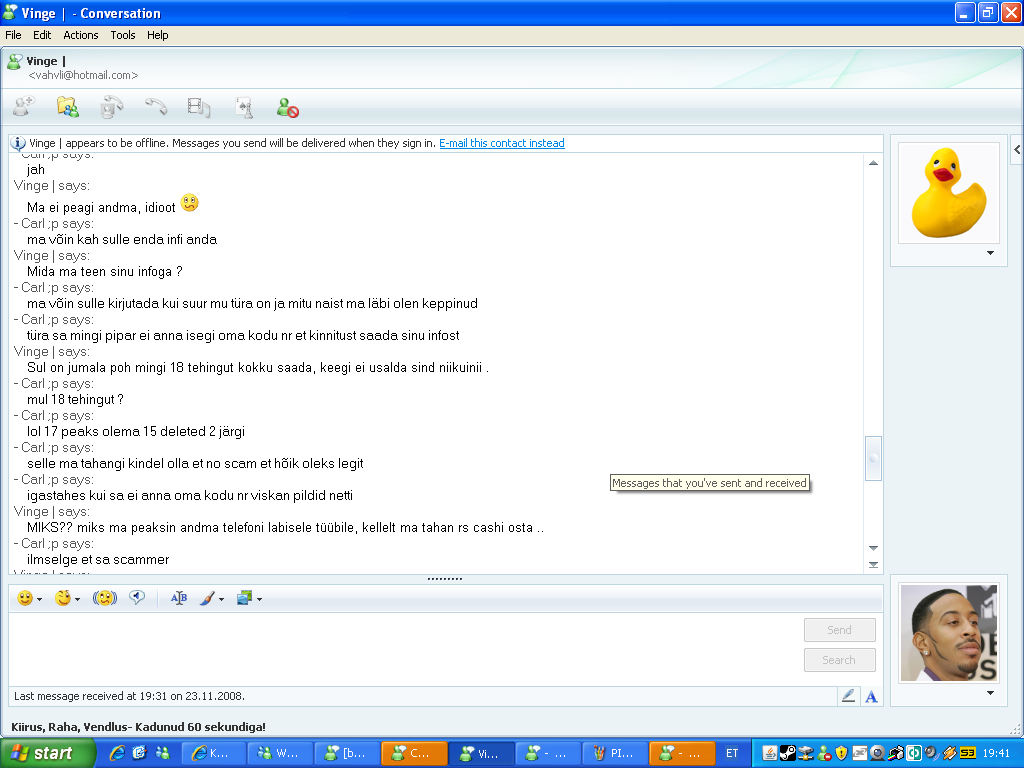The image size is (1024, 768).
Task: Click the voice clip speech bubble icon
Action: point(137,598)
